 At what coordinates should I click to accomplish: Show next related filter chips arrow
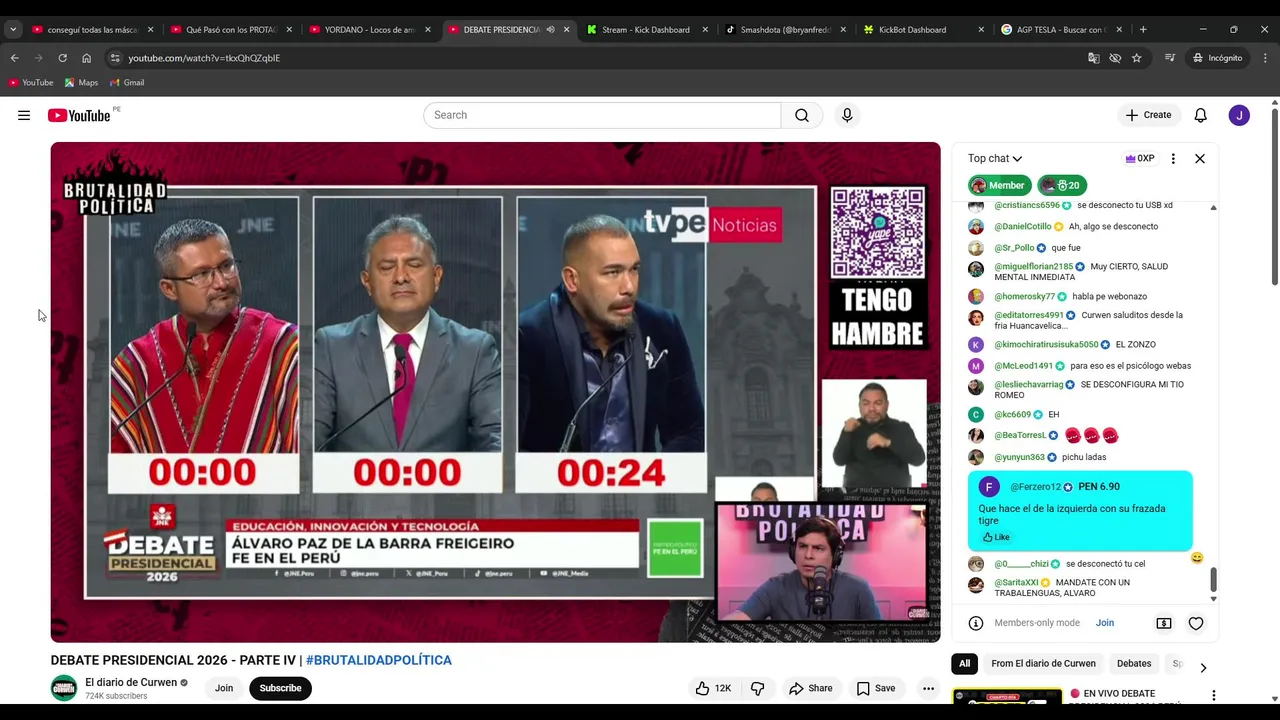1203,667
